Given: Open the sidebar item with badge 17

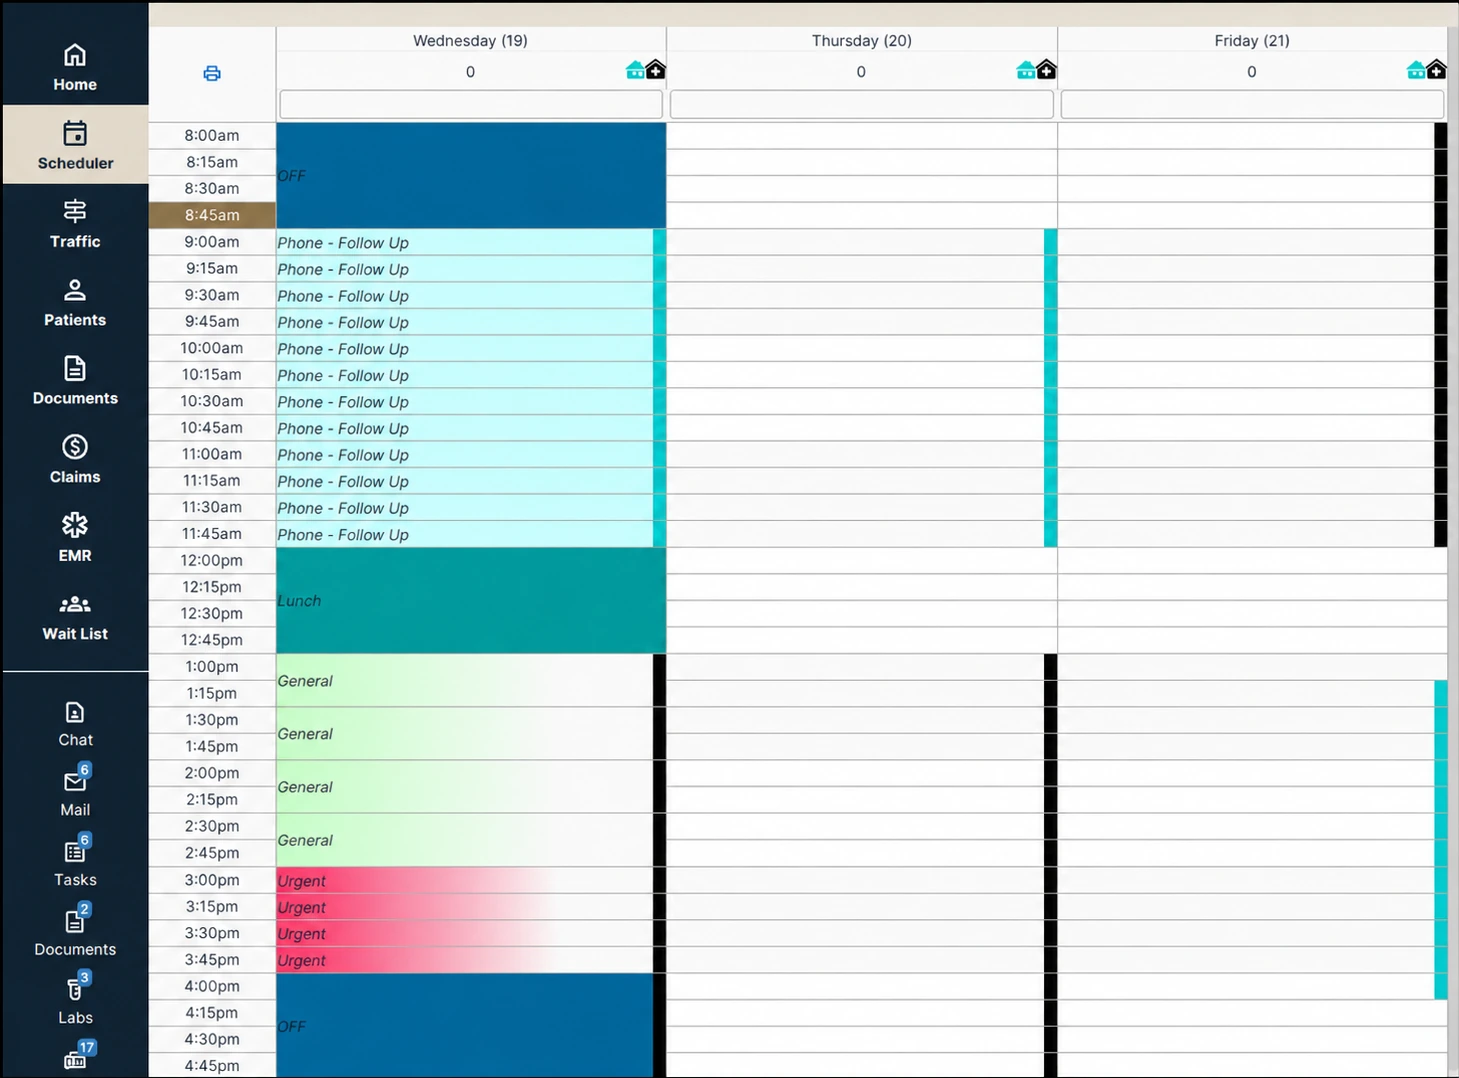Looking at the screenshot, I should point(77,1058).
